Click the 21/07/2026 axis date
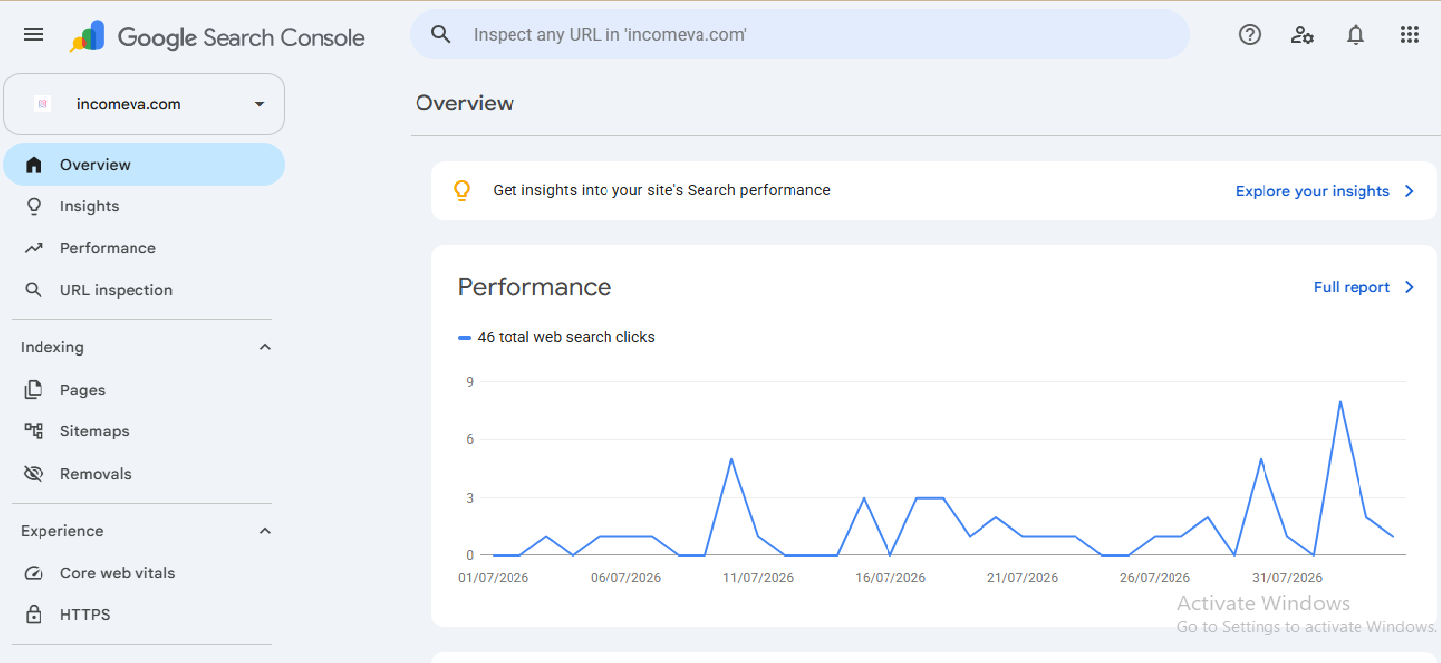 [x=1022, y=578]
